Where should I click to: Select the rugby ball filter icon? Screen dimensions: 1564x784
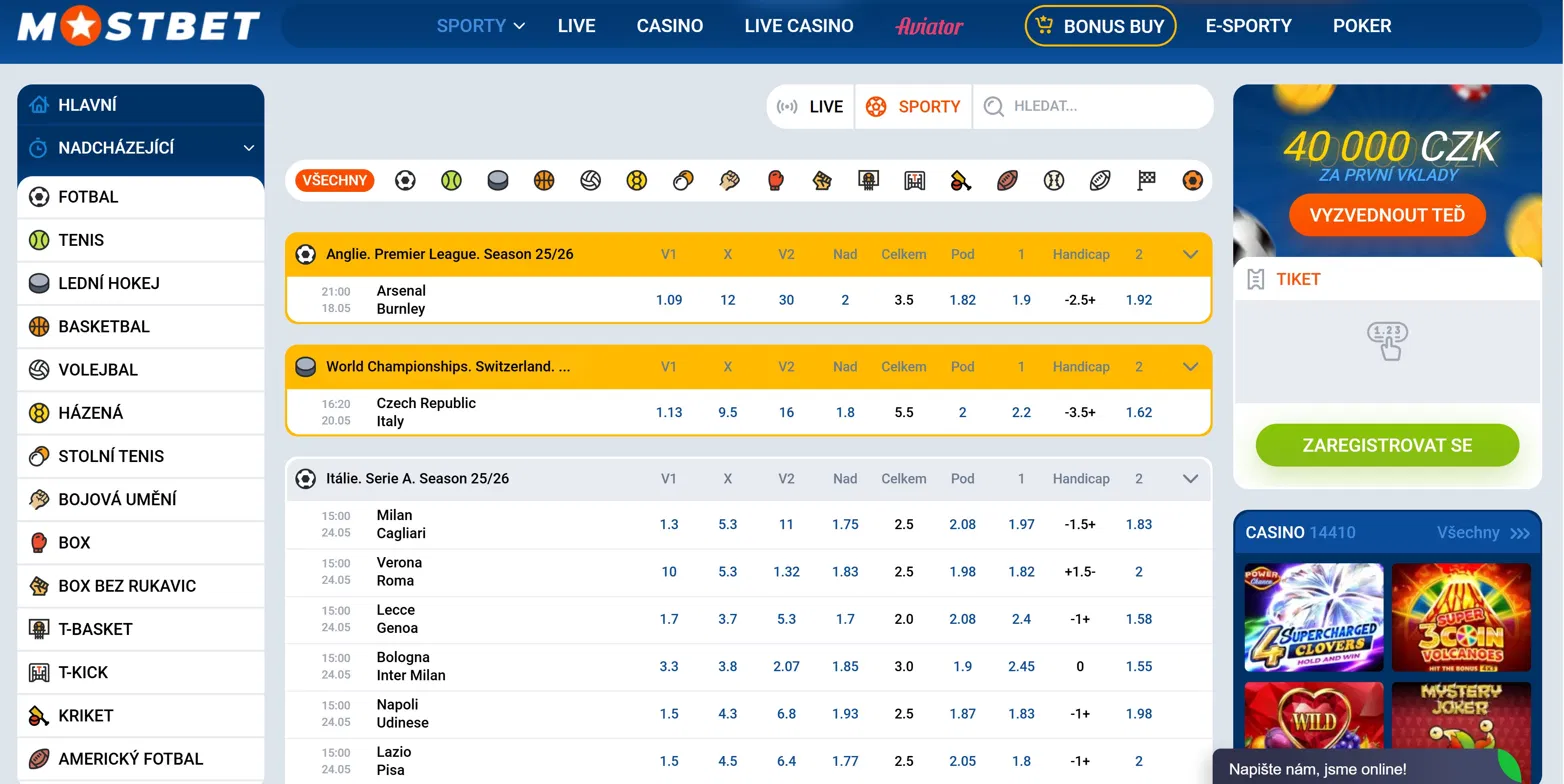click(1100, 181)
